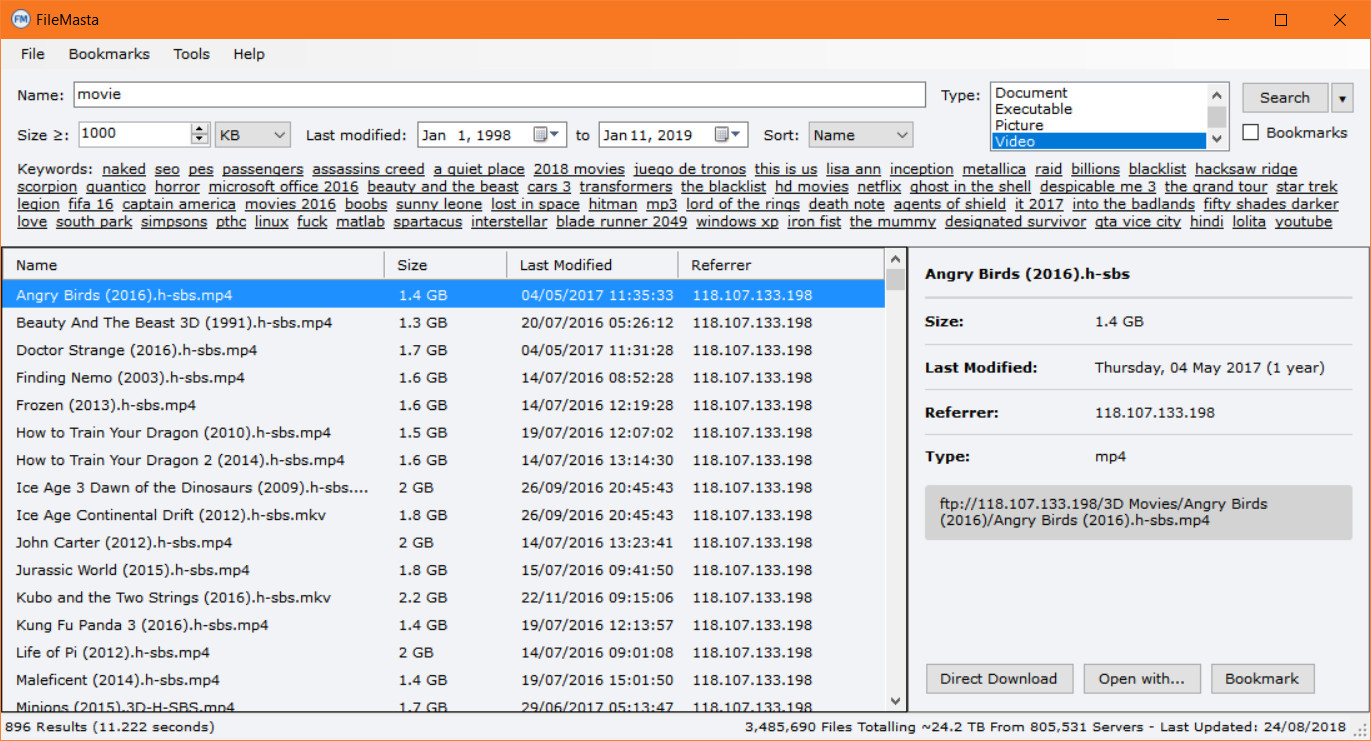Open the Tools menu
Image resolution: width=1371 pixels, height=741 pixels.
(191, 54)
